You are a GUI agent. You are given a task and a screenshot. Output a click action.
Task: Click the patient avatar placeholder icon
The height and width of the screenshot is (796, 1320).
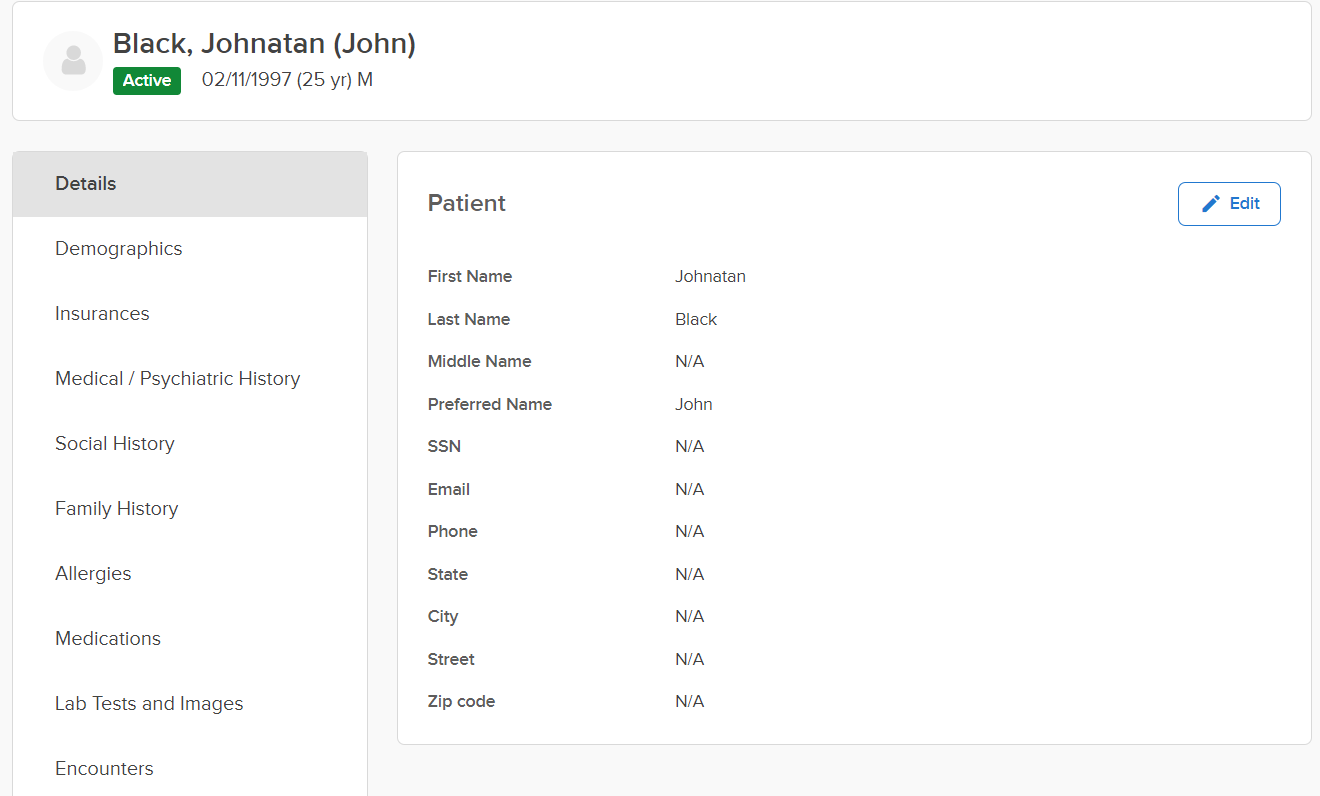(x=73, y=61)
